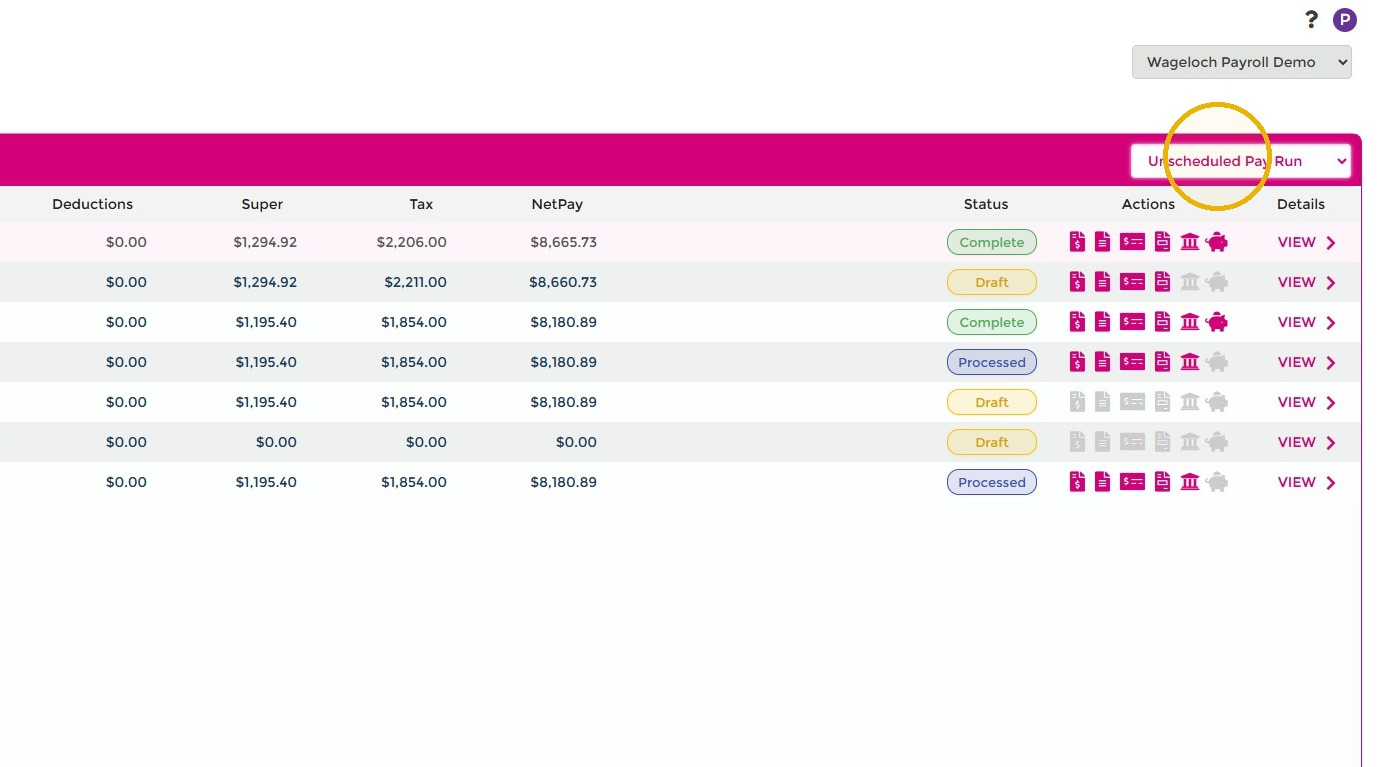Viewport: 1377px width, 767px height.
Task: Click the VIEW chevron in $0.00 NetPay row
Action: coord(1331,442)
